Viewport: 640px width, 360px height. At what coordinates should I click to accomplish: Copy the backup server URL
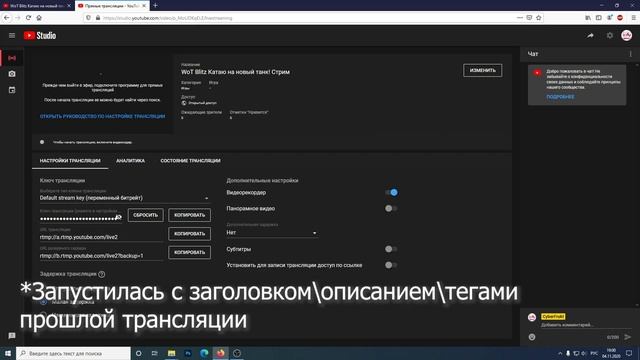pos(189,252)
